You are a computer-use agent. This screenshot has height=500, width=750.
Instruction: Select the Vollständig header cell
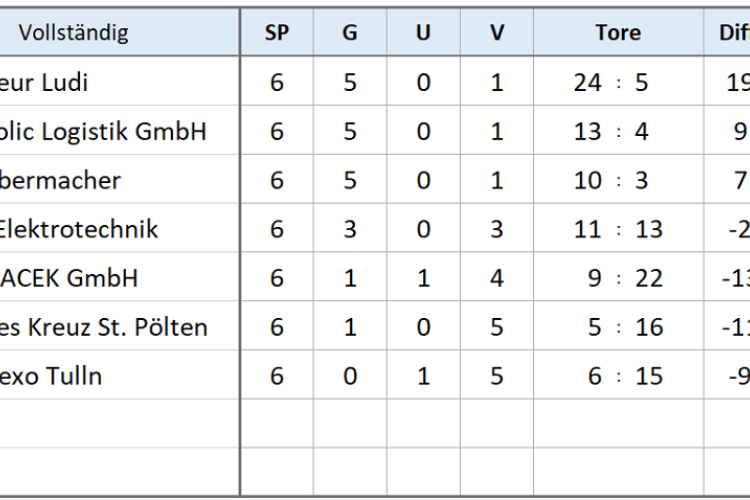pyautogui.click(x=120, y=32)
